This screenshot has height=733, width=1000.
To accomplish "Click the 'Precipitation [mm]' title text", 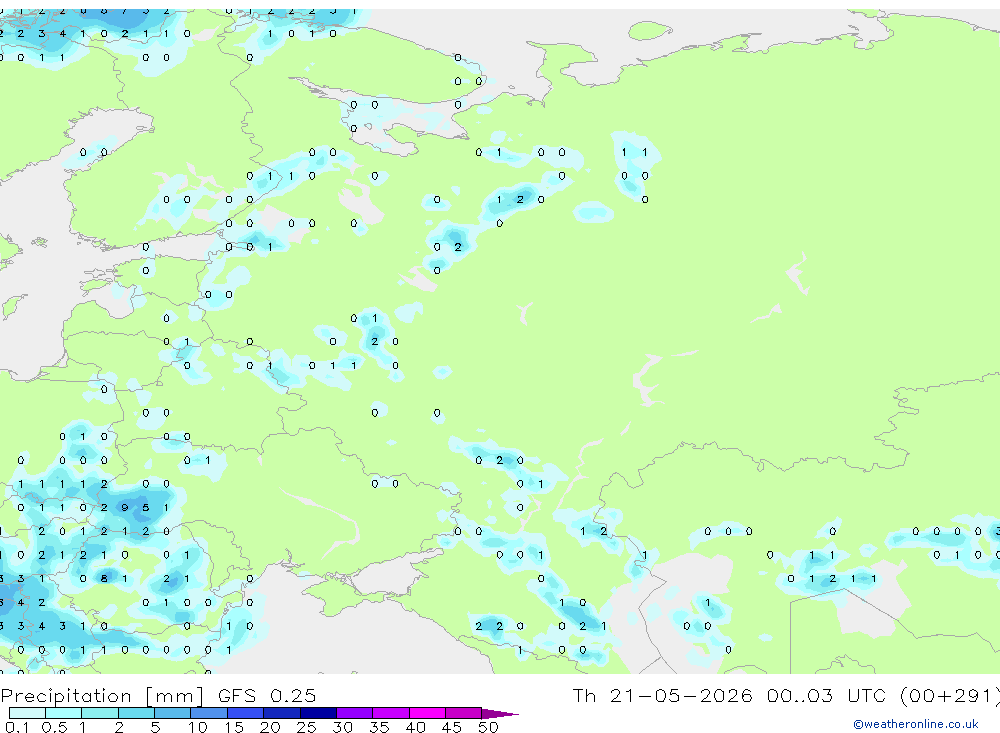I will click(x=102, y=696).
